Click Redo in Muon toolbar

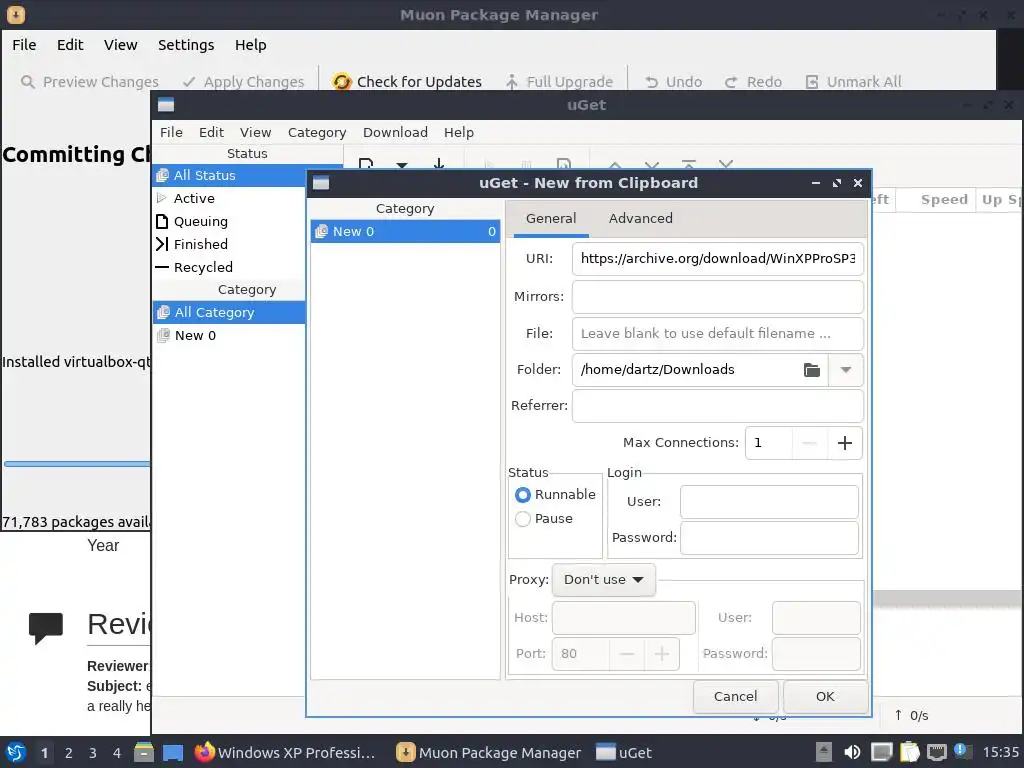click(x=753, y=82)
